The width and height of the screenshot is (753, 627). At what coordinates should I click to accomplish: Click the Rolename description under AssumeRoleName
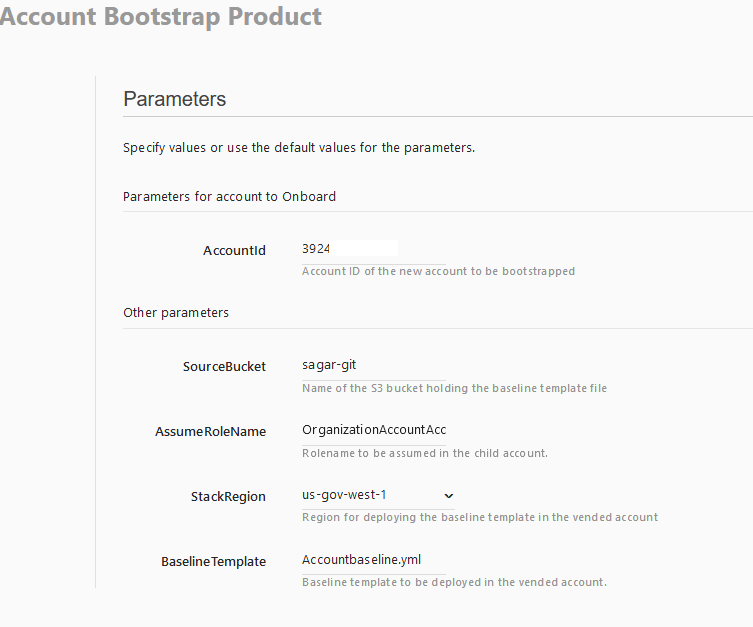pyautogui.click(x=425, y=453)
